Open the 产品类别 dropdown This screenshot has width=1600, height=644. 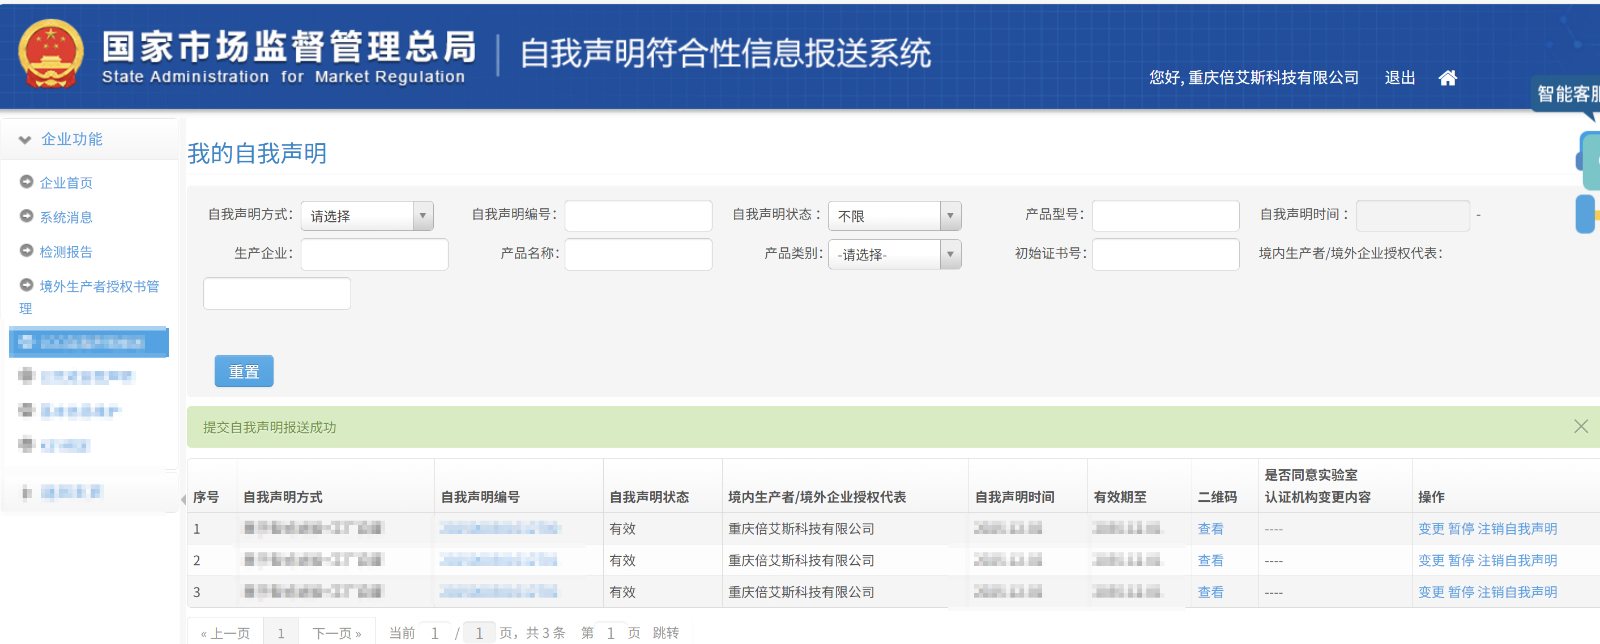[897, 255]
